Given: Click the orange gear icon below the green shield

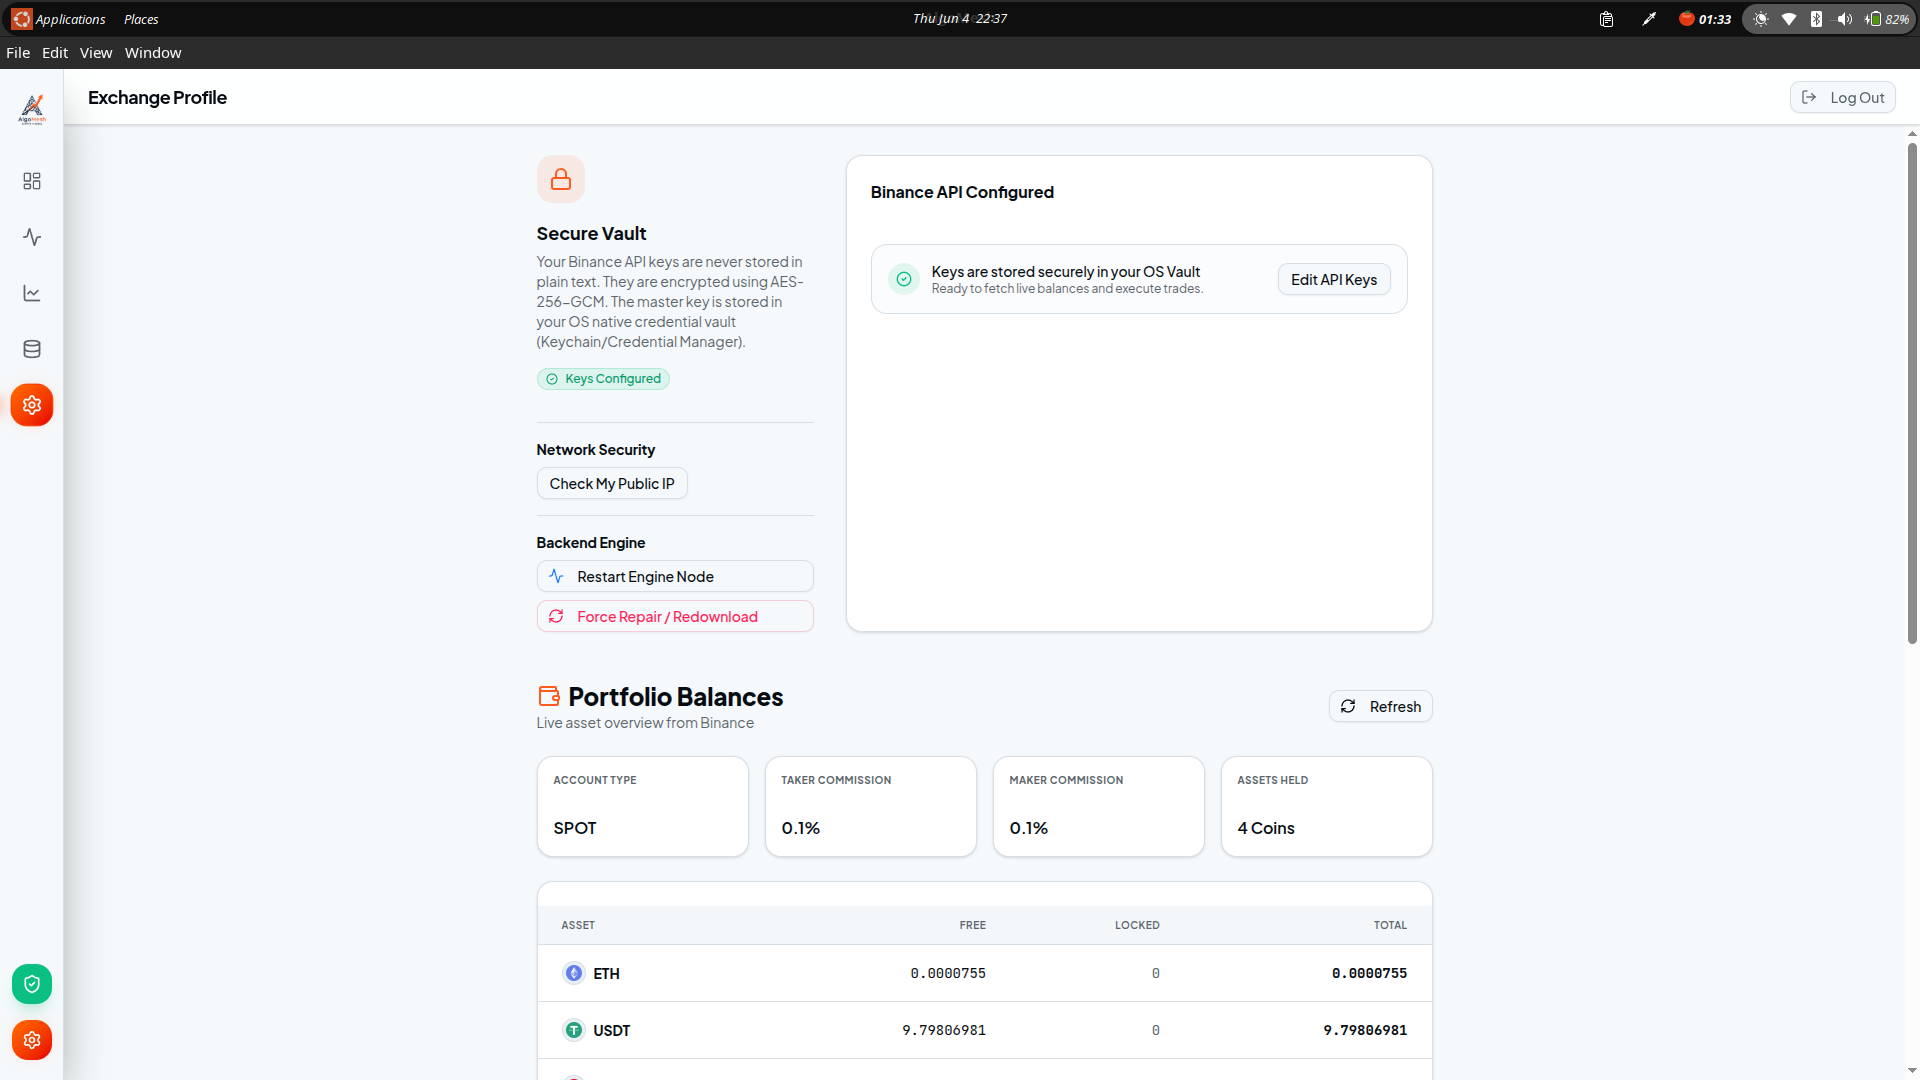Looking at the screenshot, I should [x=32, y=1040].
